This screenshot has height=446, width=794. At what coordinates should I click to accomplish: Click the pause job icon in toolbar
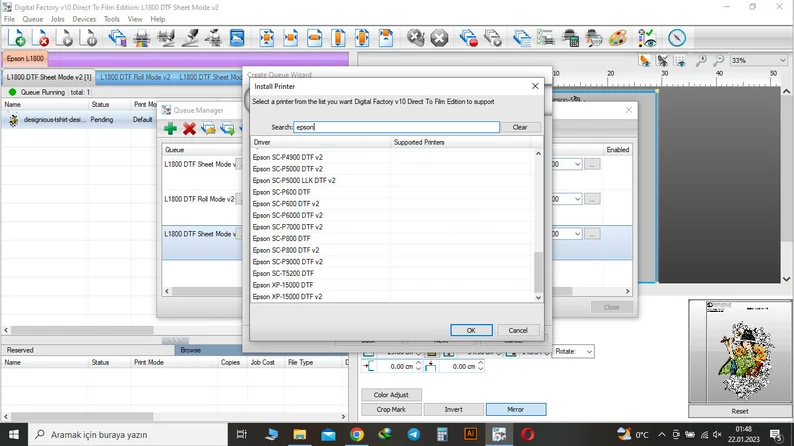[x=89, y=38]
